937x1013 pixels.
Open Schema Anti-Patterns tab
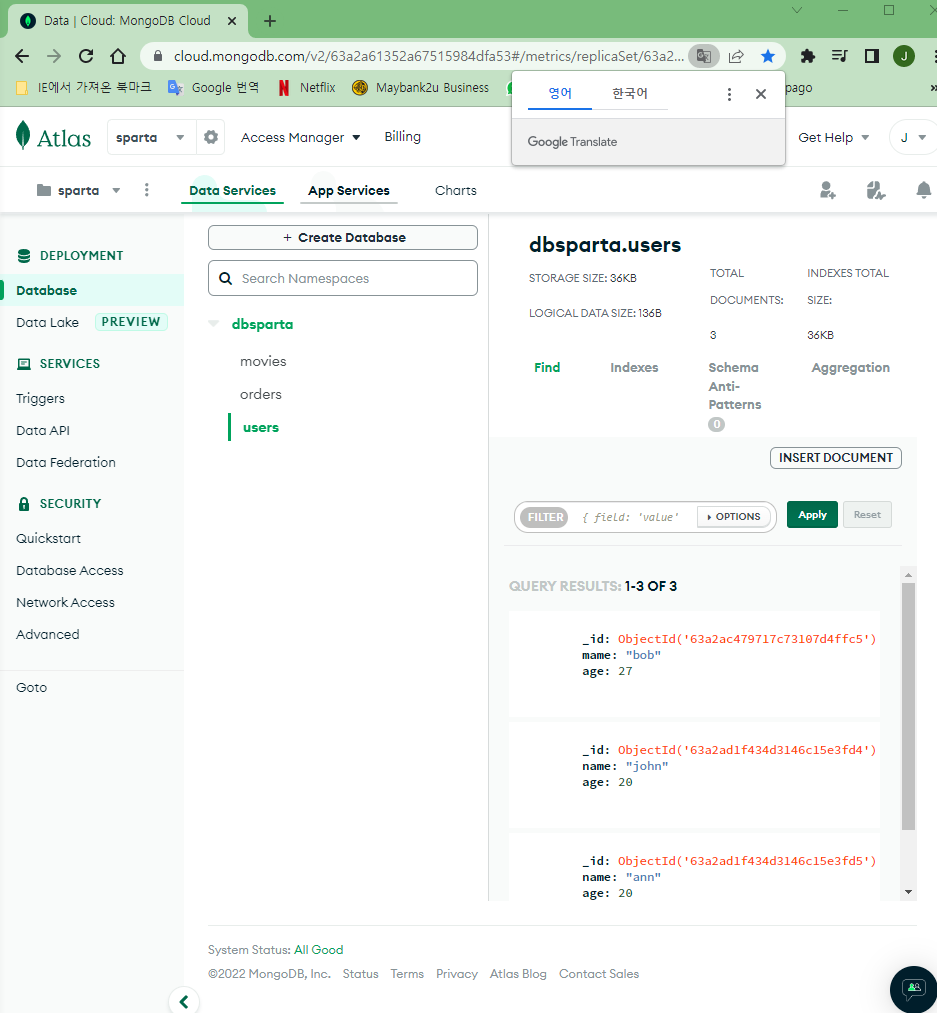[x=735, y=386]
